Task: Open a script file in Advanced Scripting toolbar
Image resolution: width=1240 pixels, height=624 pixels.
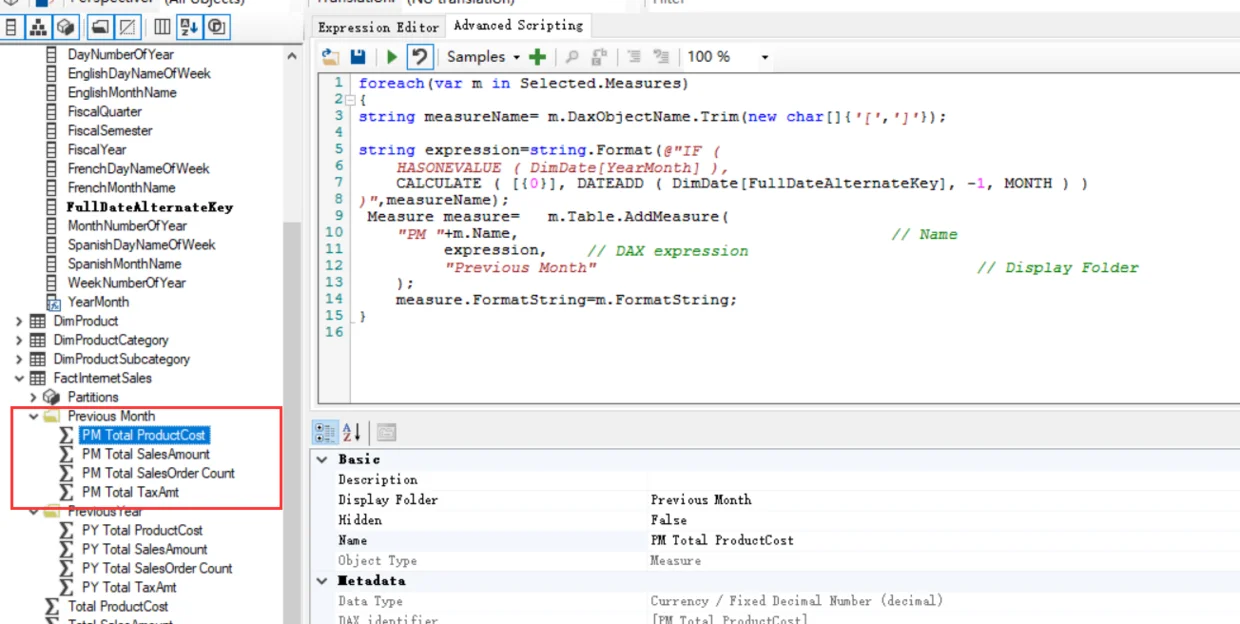Action: [x=330, y=57]
